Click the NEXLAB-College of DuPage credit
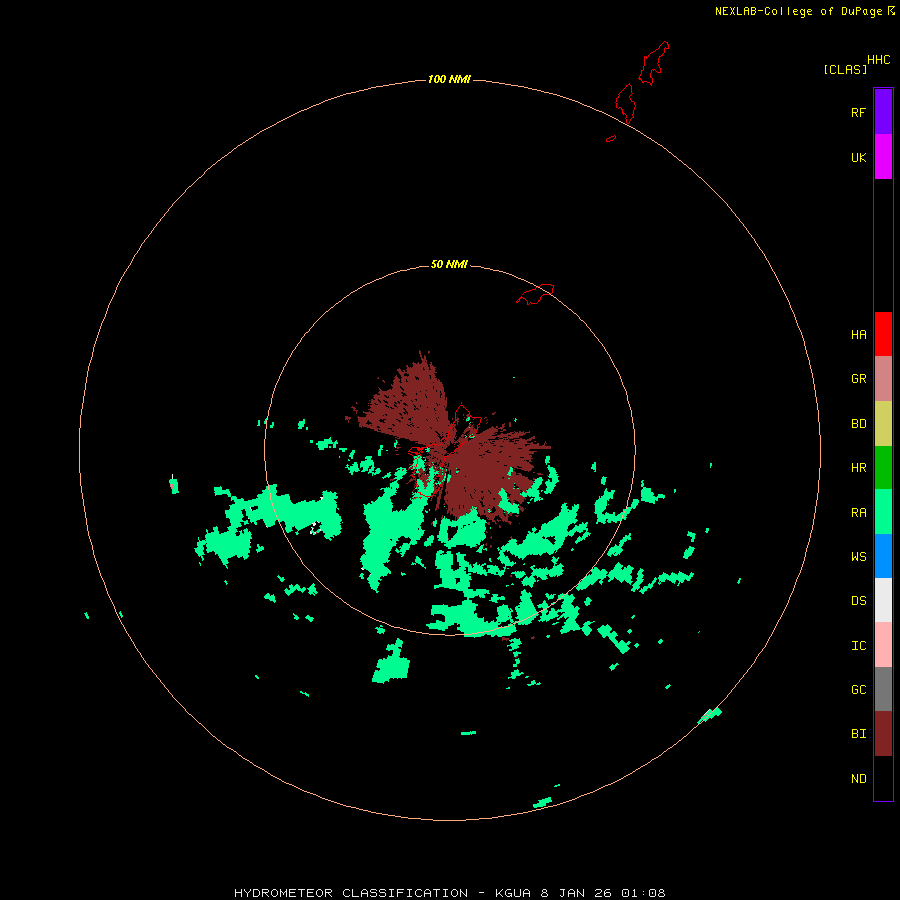 coord(798,11)
